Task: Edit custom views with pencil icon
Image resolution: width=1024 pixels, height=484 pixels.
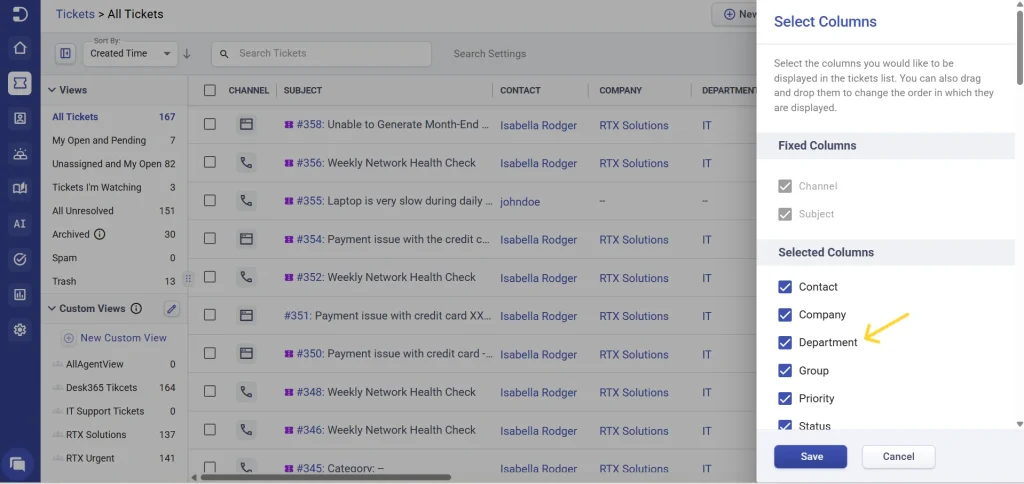Action: tap(171, 309)
